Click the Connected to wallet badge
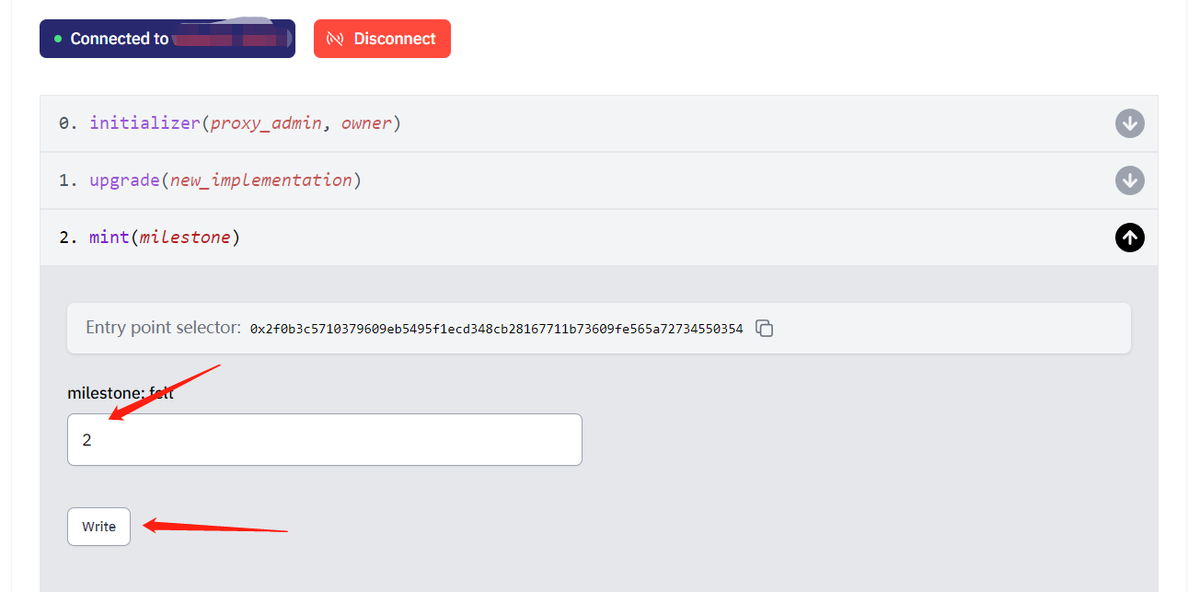The height and width of the screenshot is (592, 1200). (x=167, y=39)
